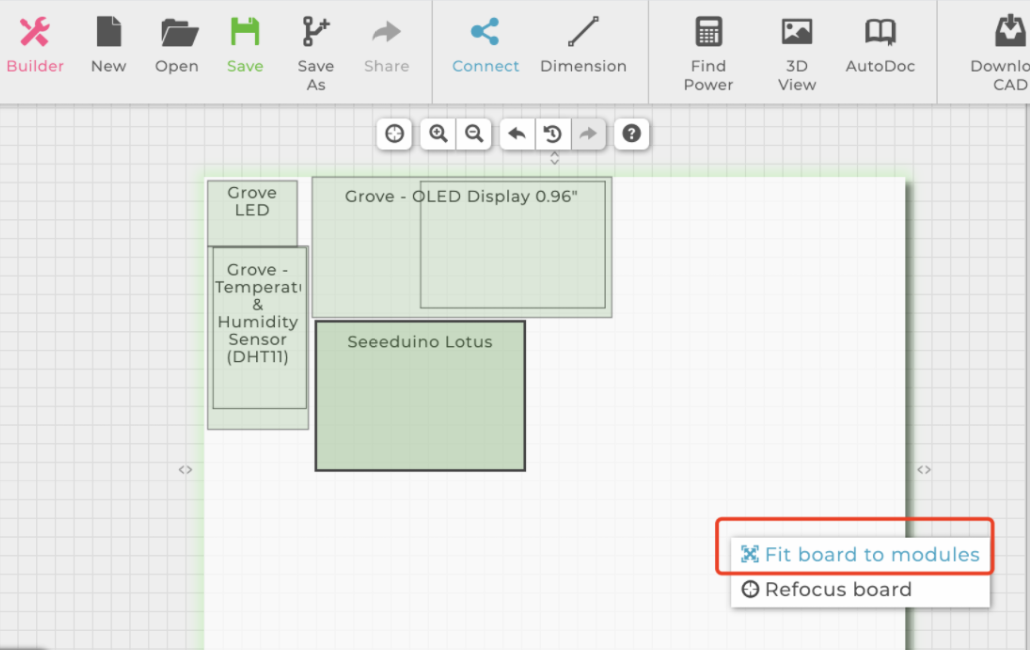Screen dimensions: 1032x650
Task: Choose Save As from toolbar
Action: pos(316,54)
